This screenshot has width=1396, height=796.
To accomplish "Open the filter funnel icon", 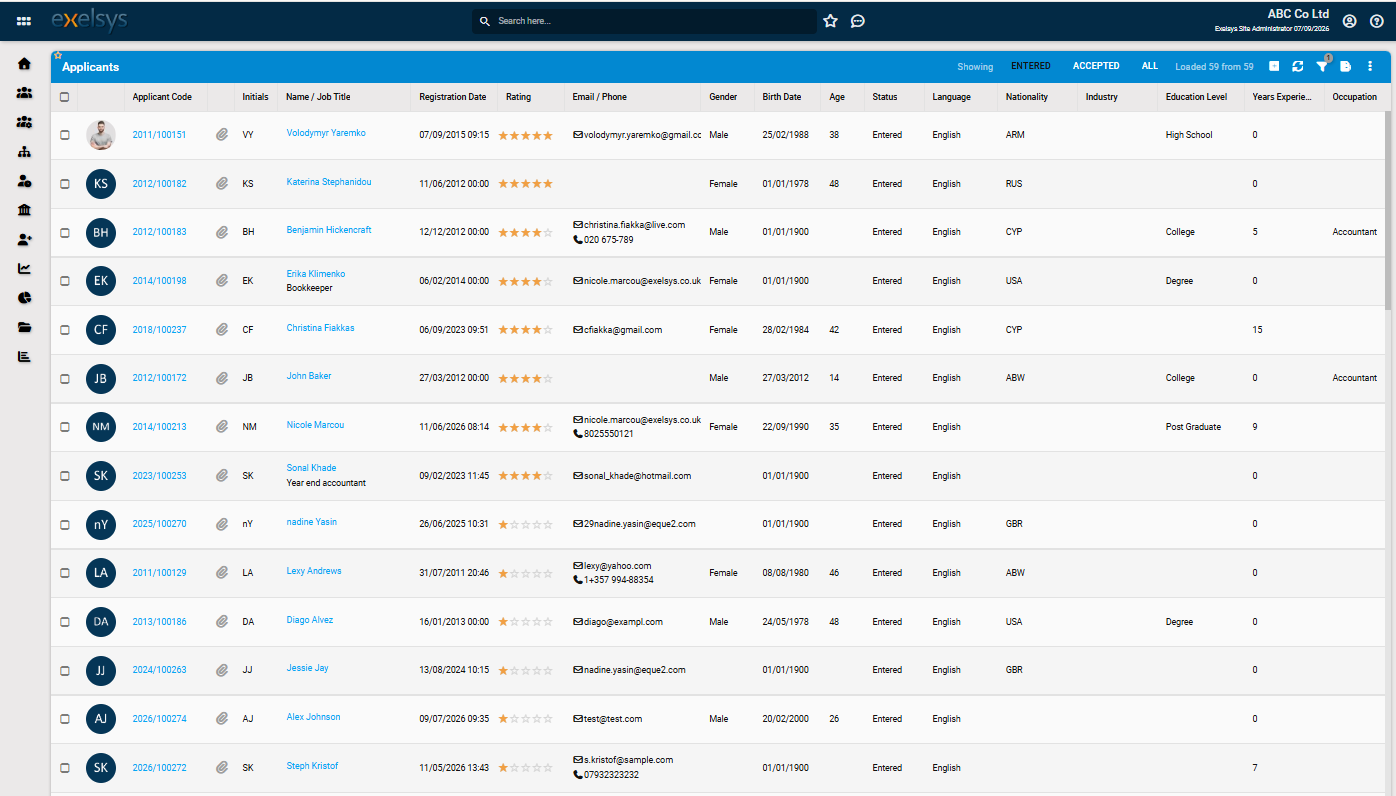I will (x=1322, y=66).
